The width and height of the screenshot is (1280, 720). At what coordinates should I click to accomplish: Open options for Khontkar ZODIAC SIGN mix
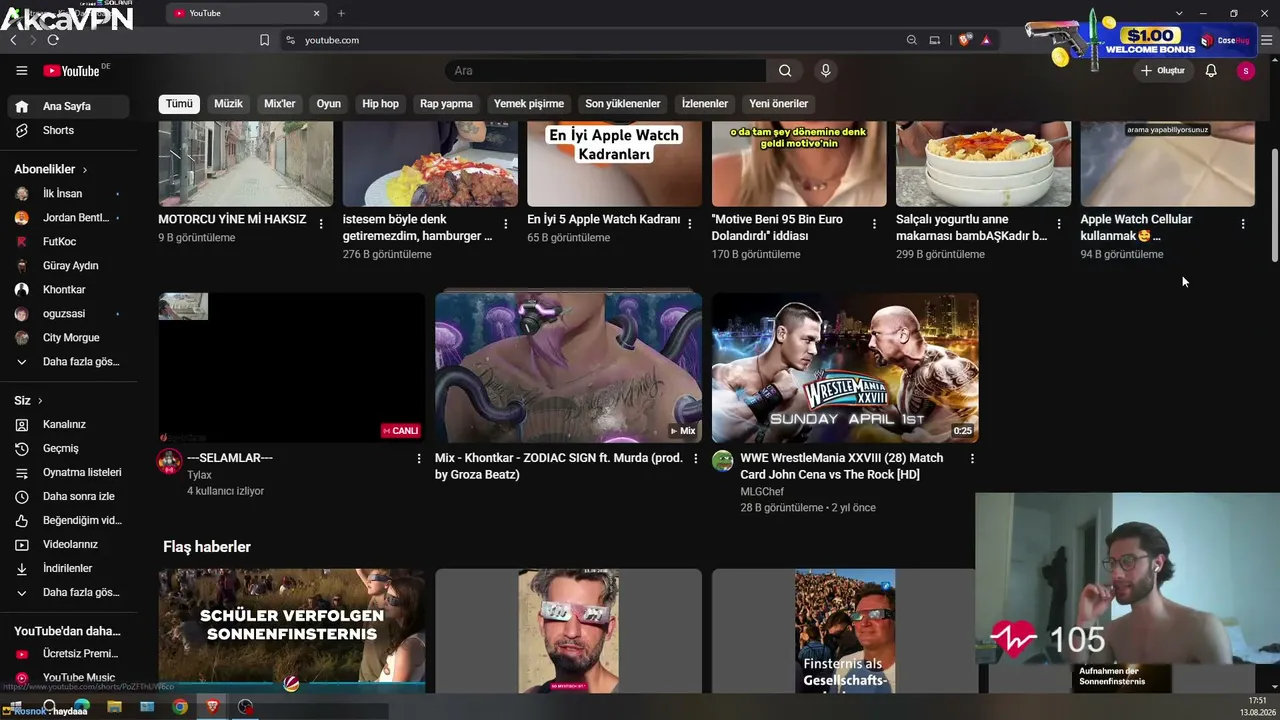[x=696, y=458]
